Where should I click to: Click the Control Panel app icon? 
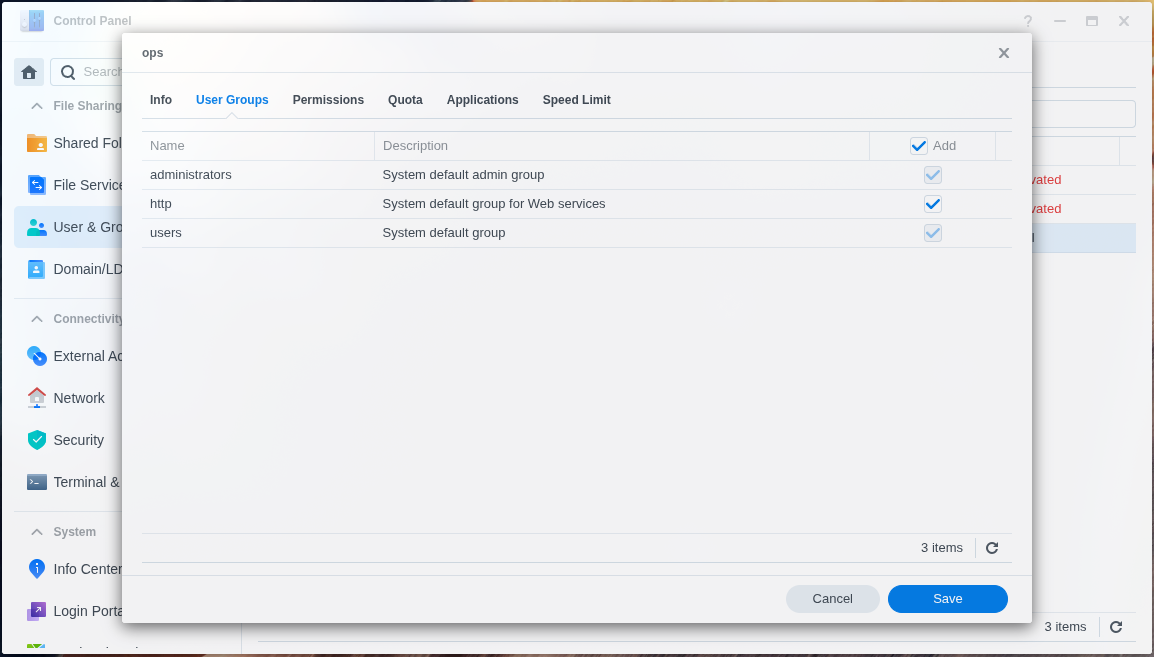click(32, 21)
